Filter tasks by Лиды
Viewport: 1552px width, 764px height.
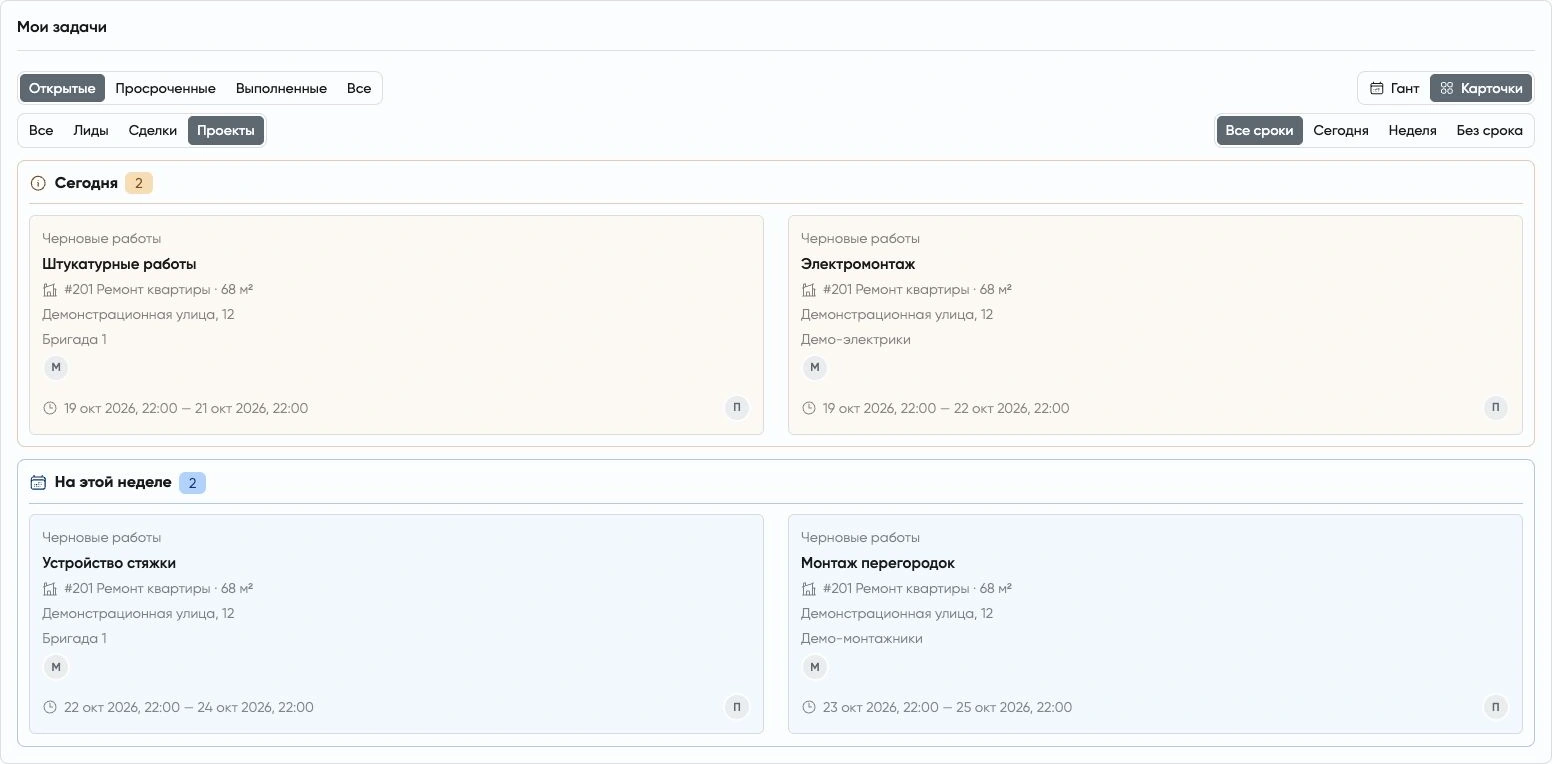pyautogui.click(x=91, y=130)
